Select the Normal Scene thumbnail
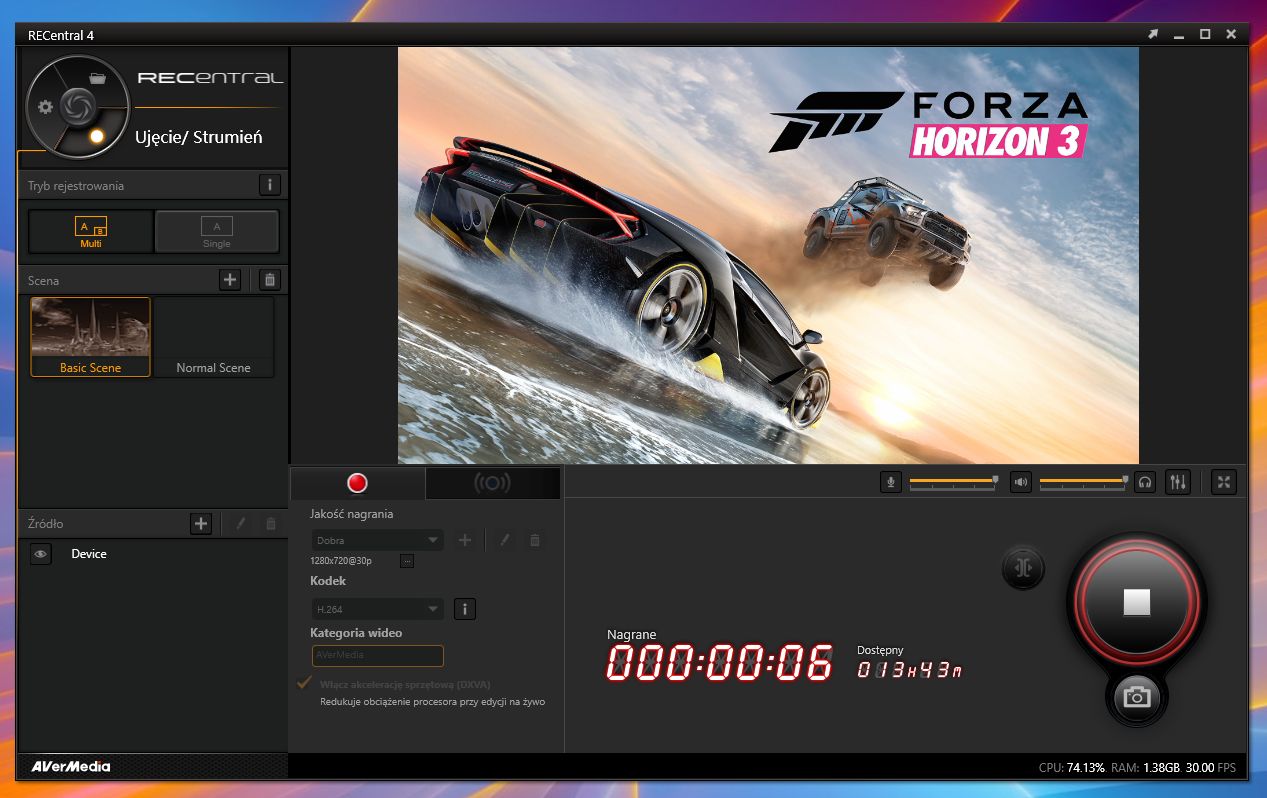Image resolution: width=1267 pixels, height=798 pixels. 213,337
